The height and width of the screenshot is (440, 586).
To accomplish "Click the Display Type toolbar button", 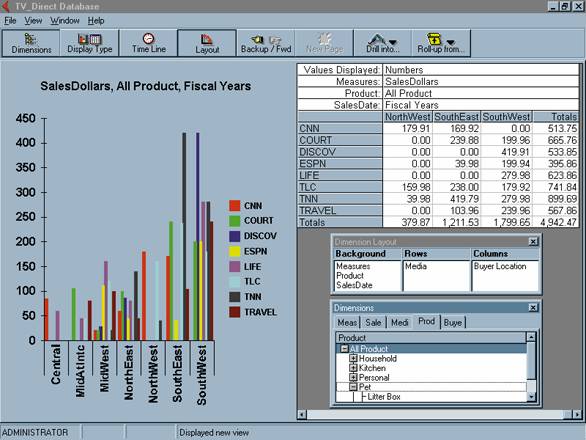I will pyautogui.click(x=90, y=43).
